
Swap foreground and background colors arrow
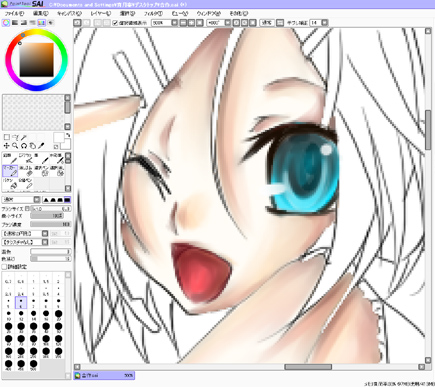[68, 135]
